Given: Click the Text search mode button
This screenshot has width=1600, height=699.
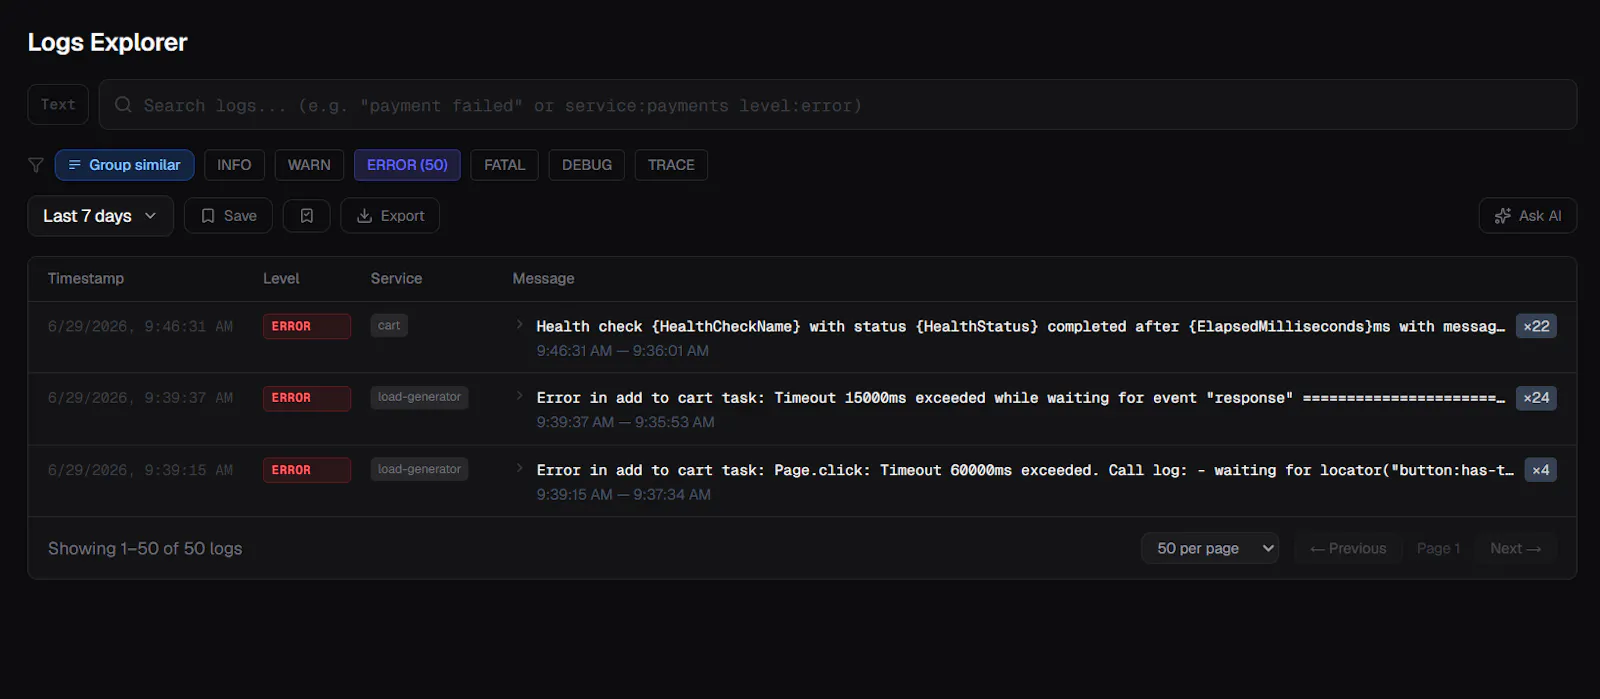Looking at the screenshot, I should click(x=58, y=104).
